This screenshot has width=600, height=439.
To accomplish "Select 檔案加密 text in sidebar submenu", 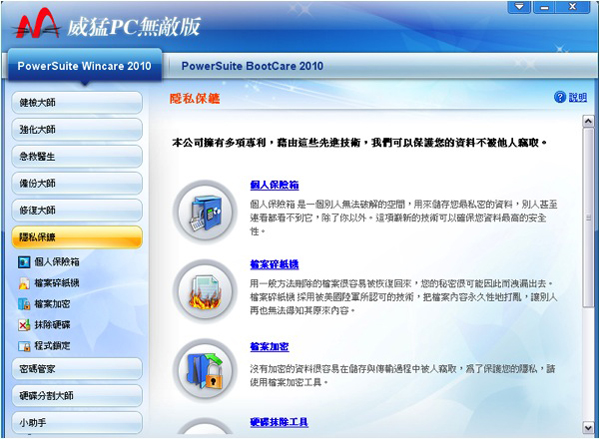I will [52, 304].
